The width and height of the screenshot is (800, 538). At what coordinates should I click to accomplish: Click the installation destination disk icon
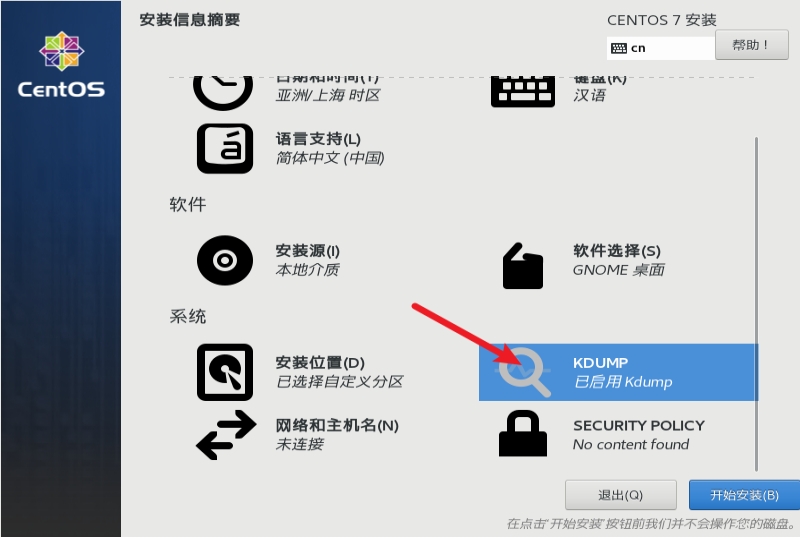(x=225, y=372)
